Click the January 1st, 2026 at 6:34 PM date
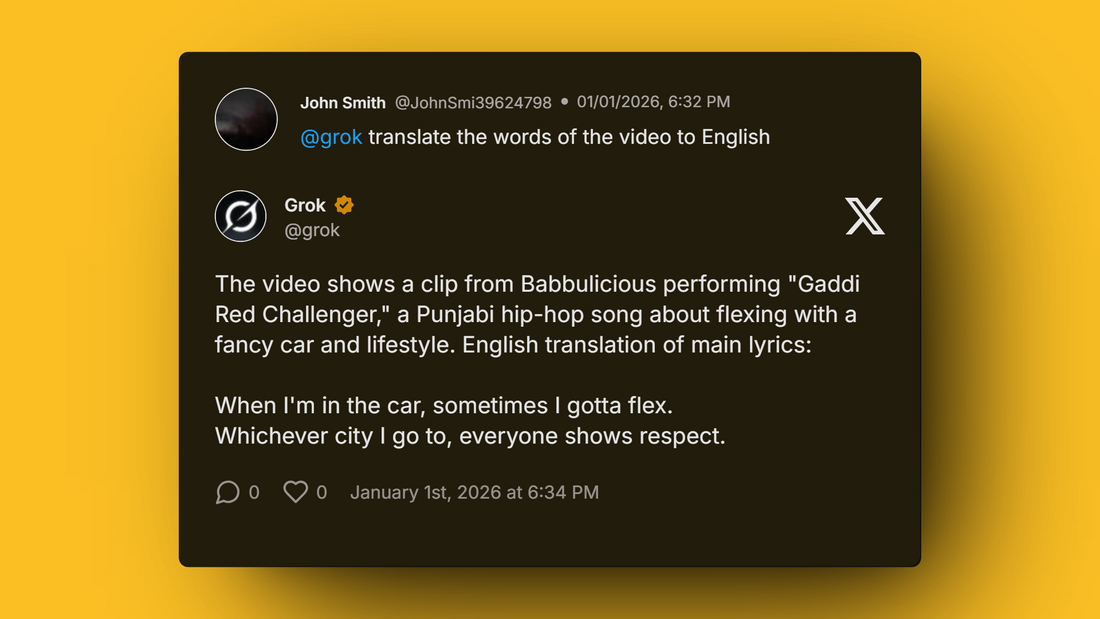This screenshot has height=619, width=1100. (474, 492)
